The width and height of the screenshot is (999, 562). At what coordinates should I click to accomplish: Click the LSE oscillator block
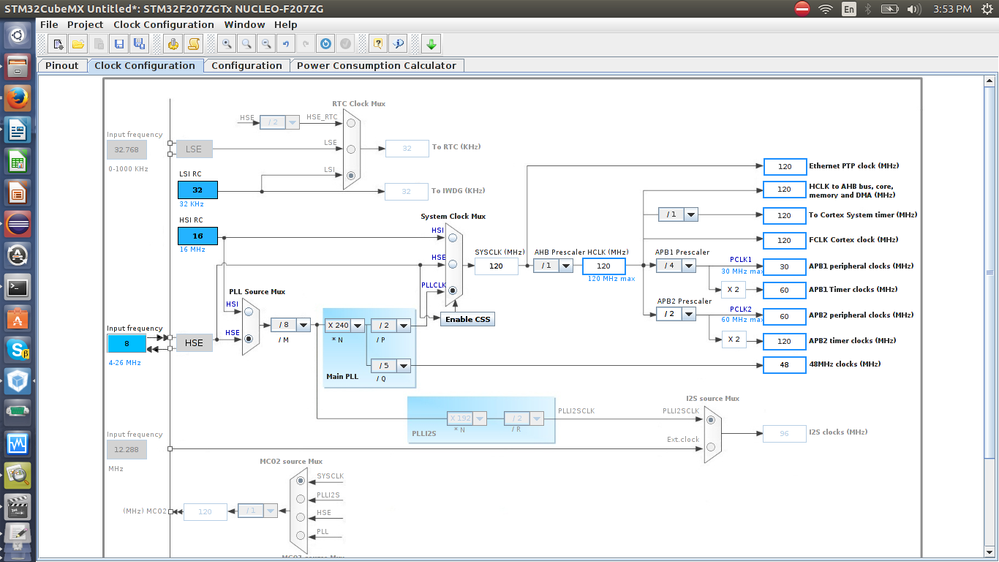[194, 149]
